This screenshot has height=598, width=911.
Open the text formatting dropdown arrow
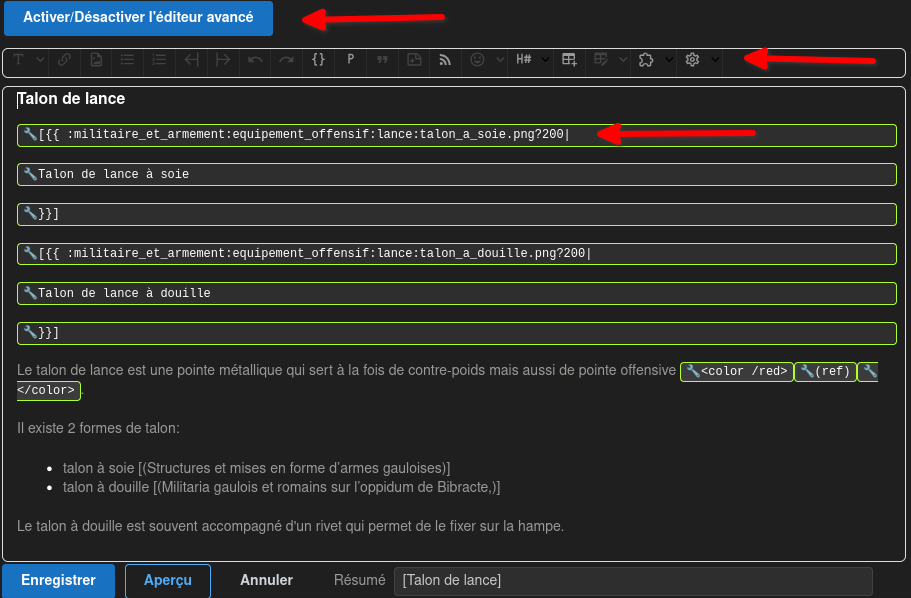pos(40,59)
